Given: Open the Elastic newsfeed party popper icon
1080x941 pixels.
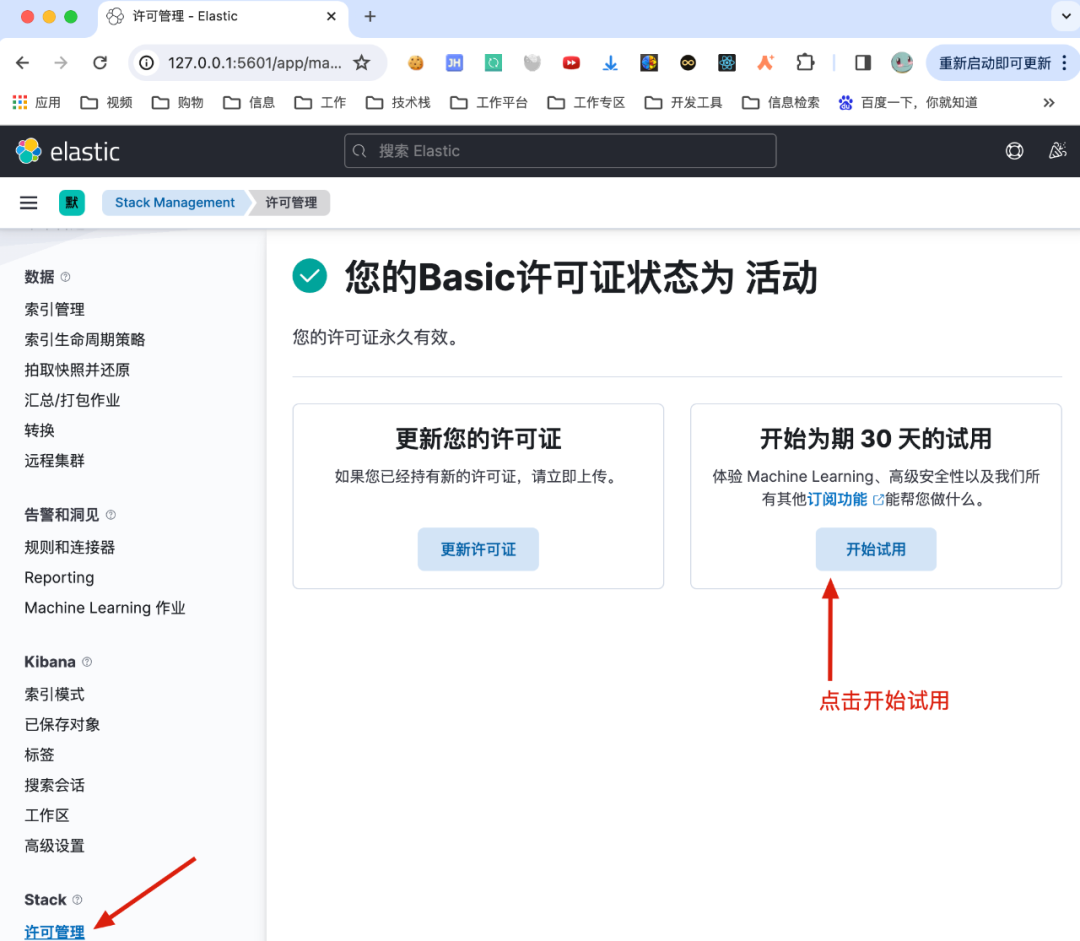Looking at the screenshot, I should pos(1057,150).
